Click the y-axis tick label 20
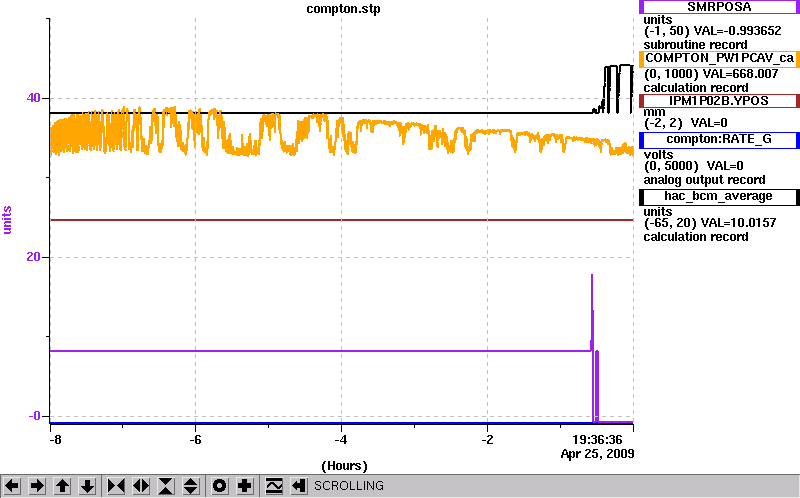 33,257
